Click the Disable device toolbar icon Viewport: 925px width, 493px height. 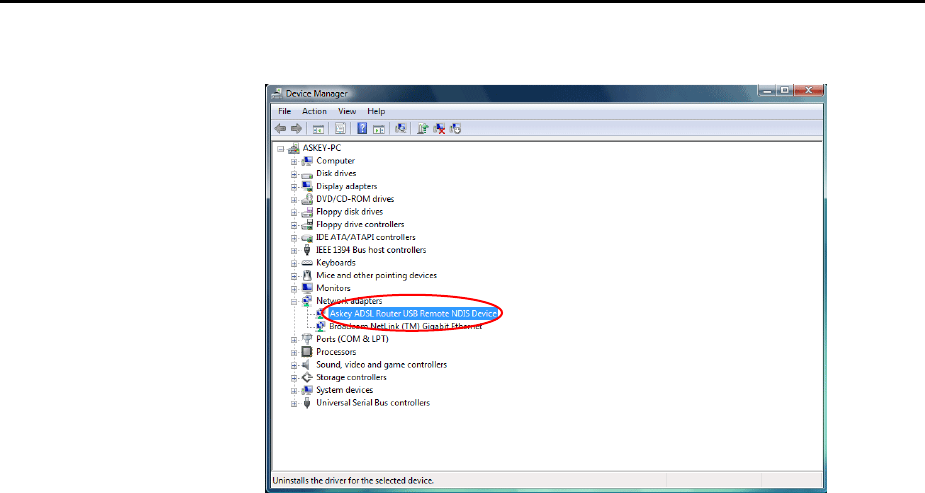point(455,129)
